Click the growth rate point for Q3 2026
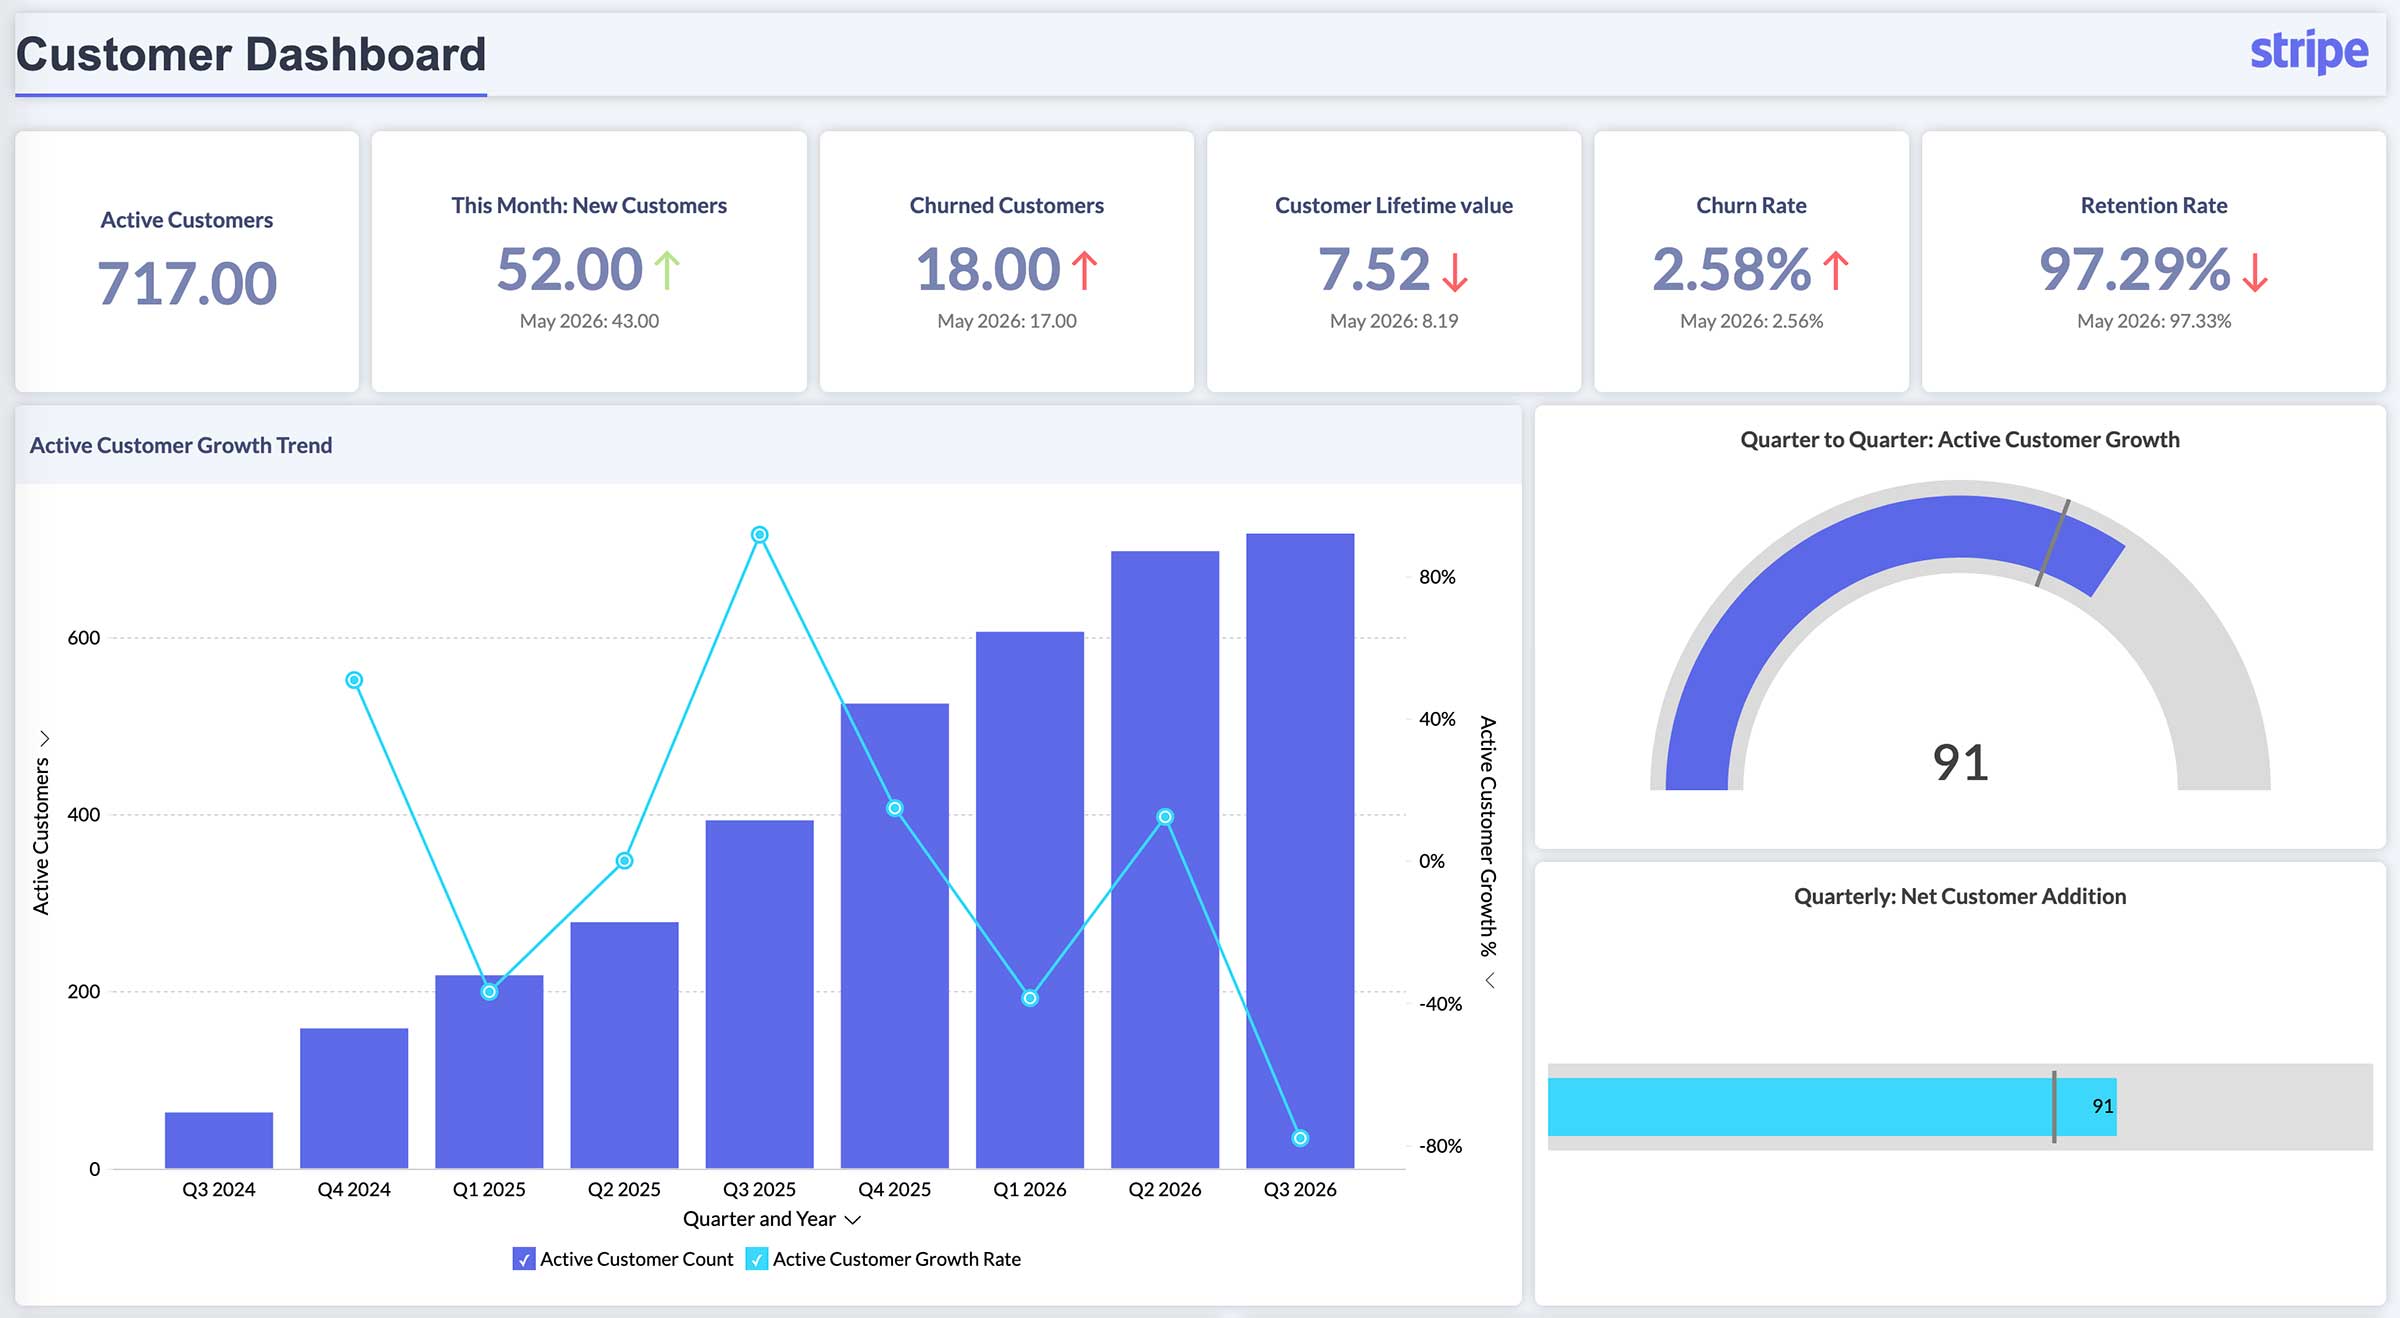Screen dimensions: 2400x1318 [x=1300, y=1138]
